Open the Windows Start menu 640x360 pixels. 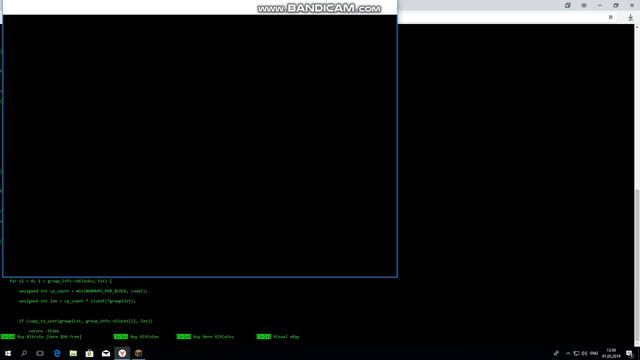pyautogui.click(x=8, y=353)
